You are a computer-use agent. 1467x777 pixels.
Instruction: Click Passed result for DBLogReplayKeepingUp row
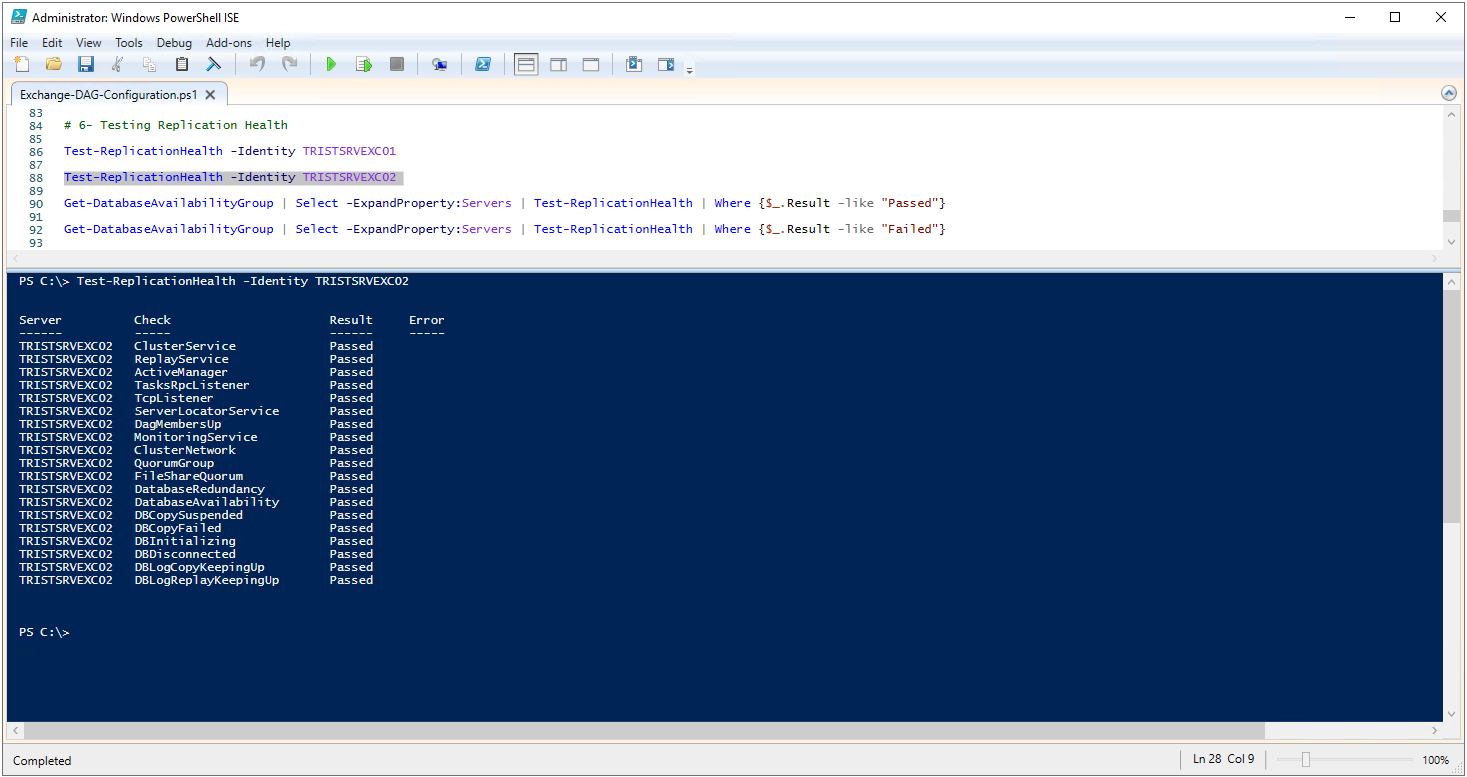(351, 580)
